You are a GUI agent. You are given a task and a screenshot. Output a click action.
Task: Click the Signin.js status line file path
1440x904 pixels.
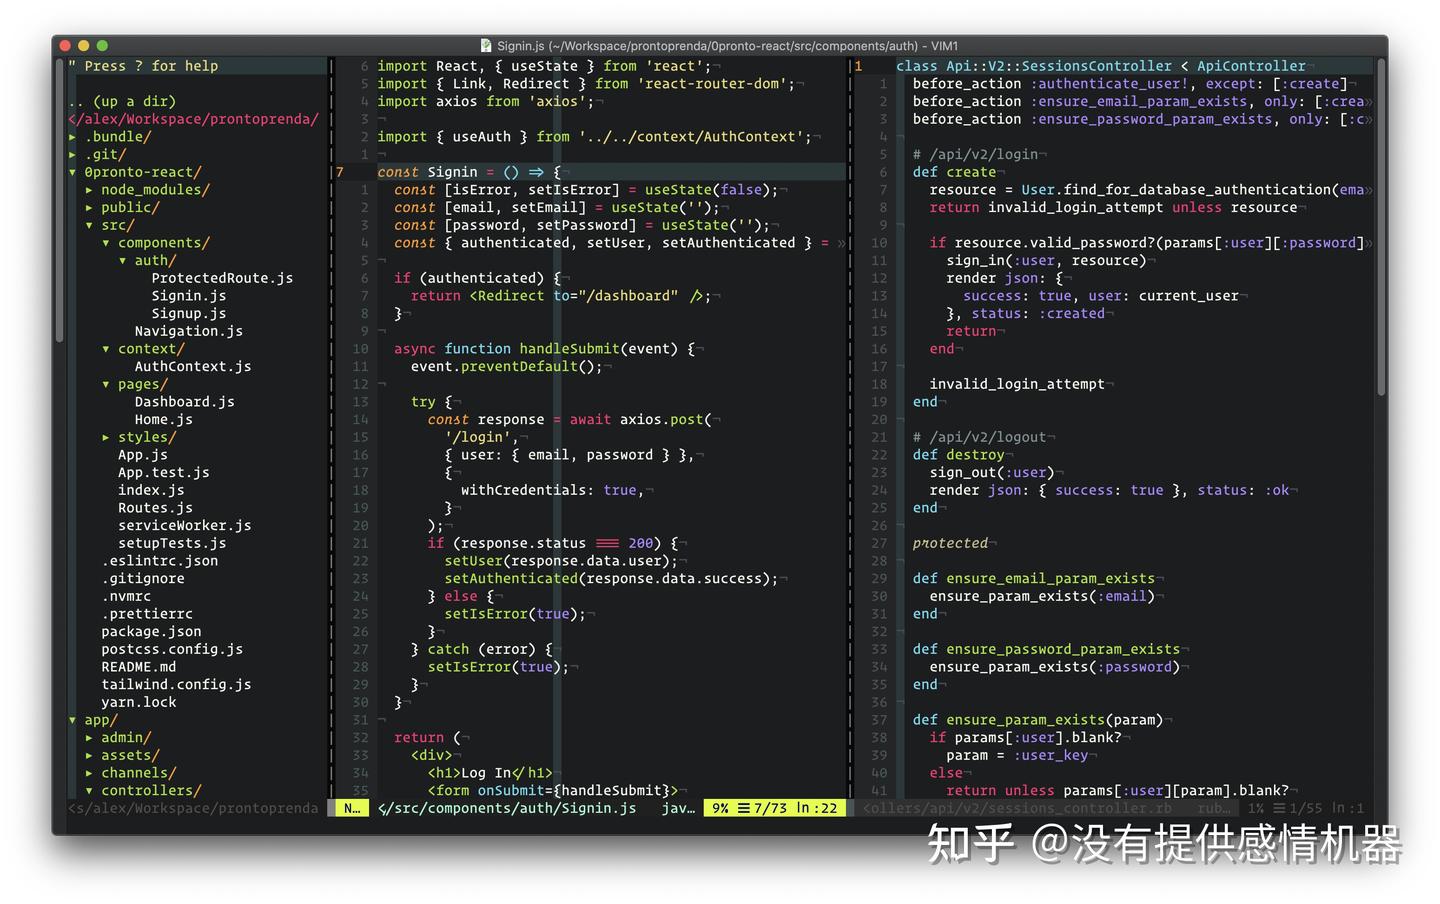pyautogui.click(x=507, y=808)
